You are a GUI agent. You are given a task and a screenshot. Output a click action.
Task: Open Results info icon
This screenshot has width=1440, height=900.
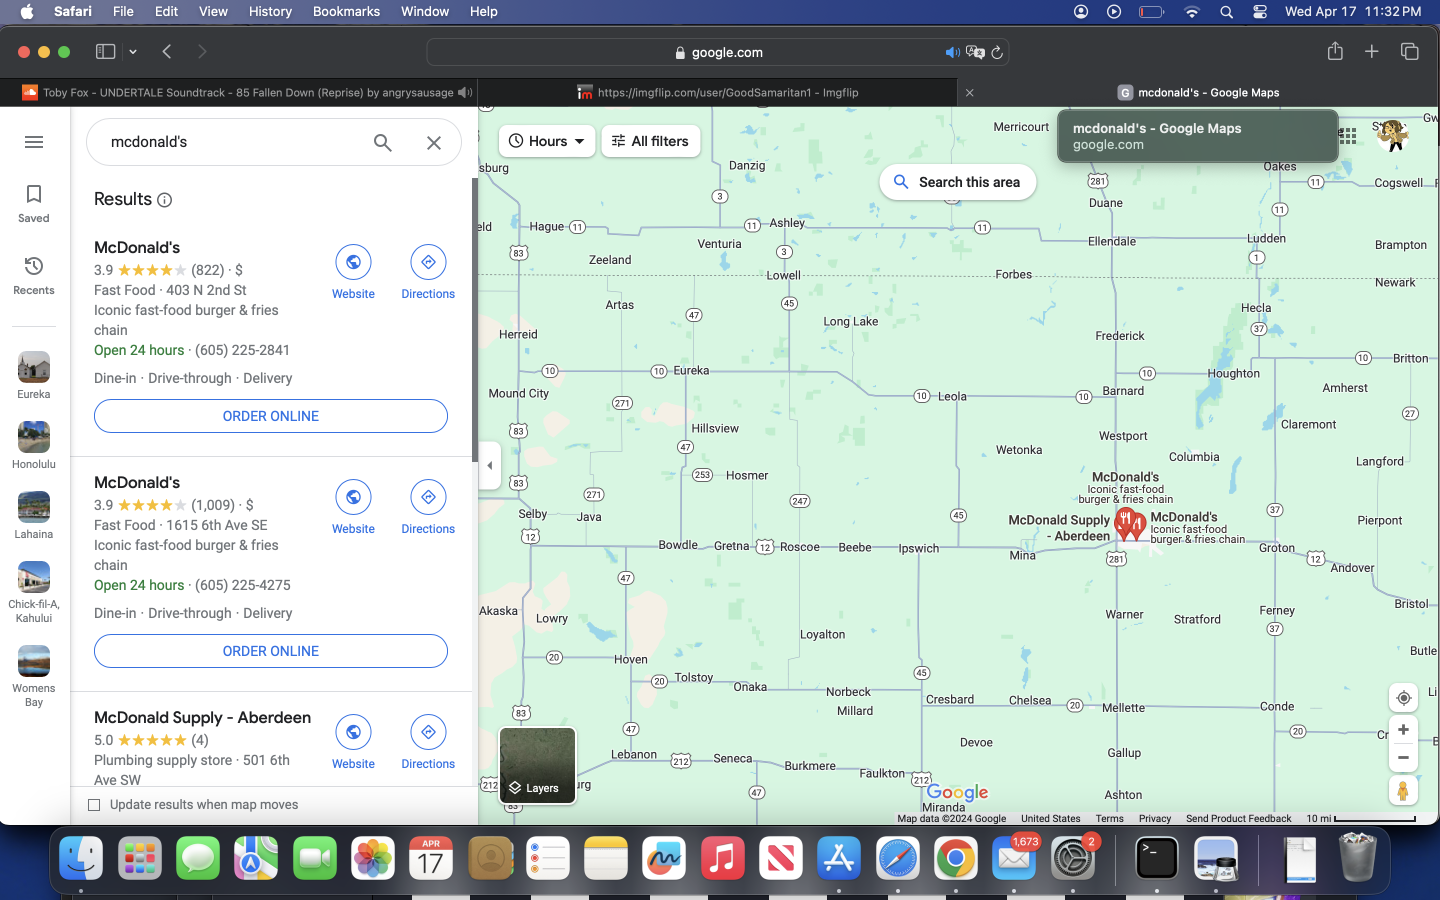(x=165, y=200)
